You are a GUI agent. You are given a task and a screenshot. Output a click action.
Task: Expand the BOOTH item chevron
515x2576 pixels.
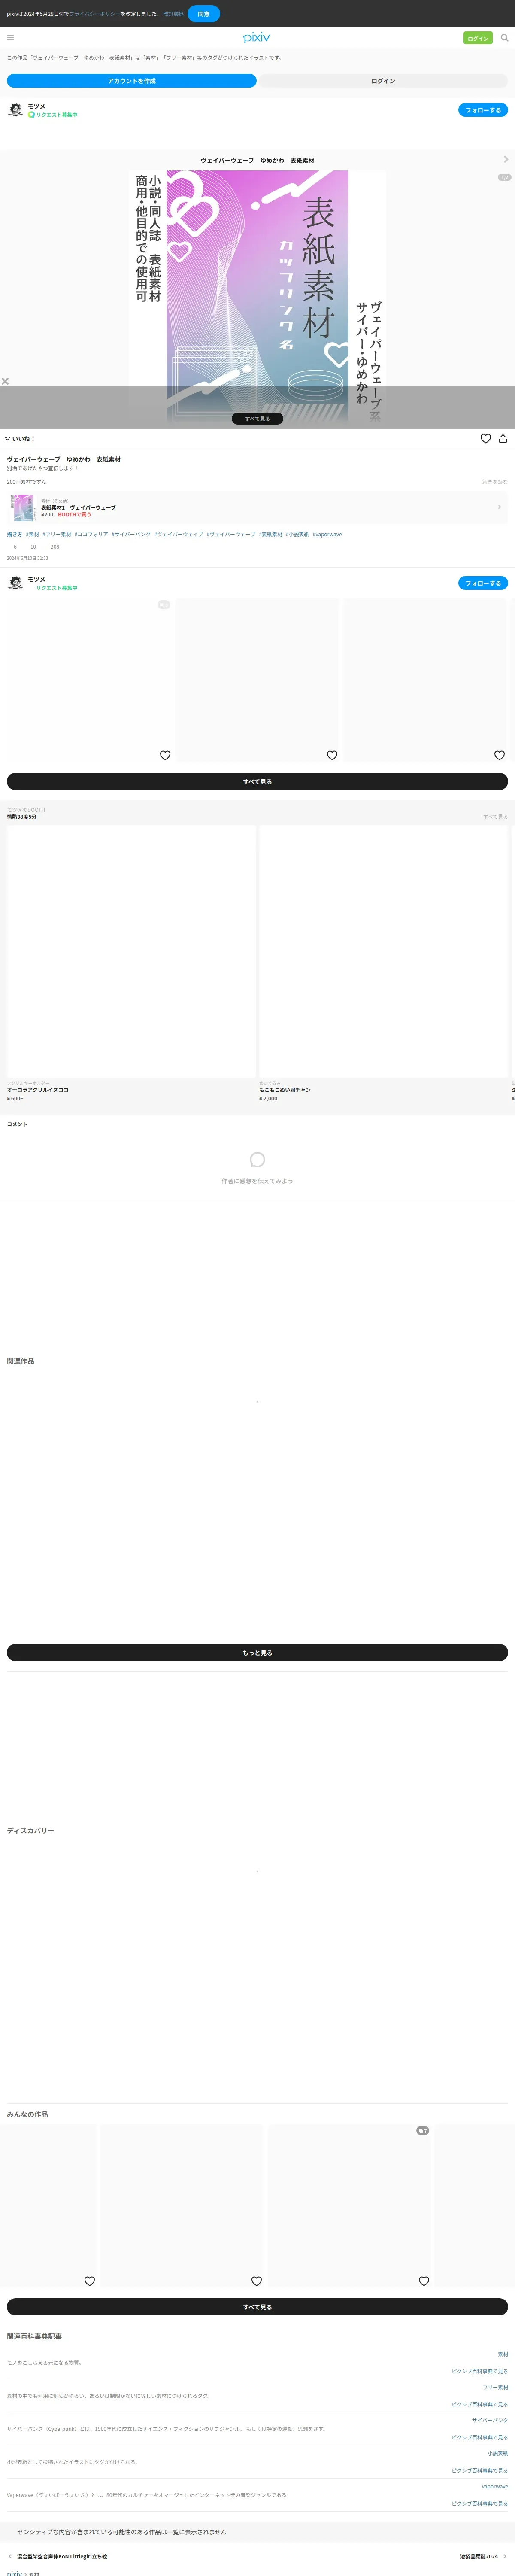click(499, 507)
